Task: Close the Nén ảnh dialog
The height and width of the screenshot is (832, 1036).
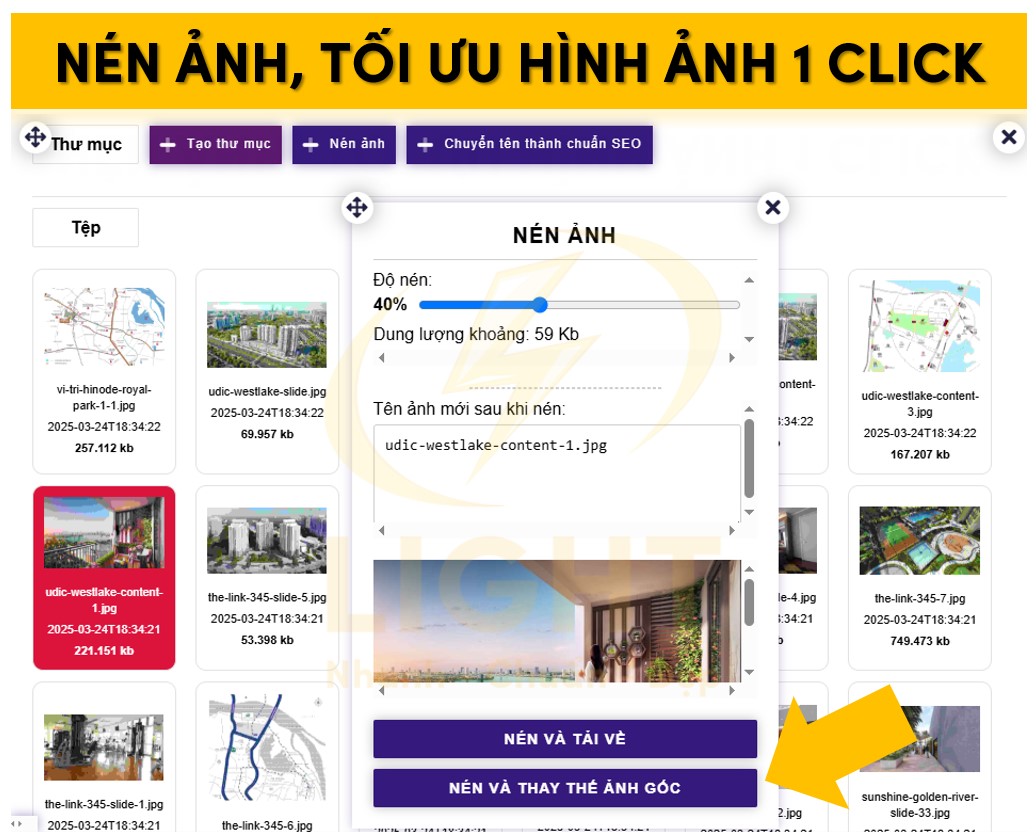Action: point(772,208)
